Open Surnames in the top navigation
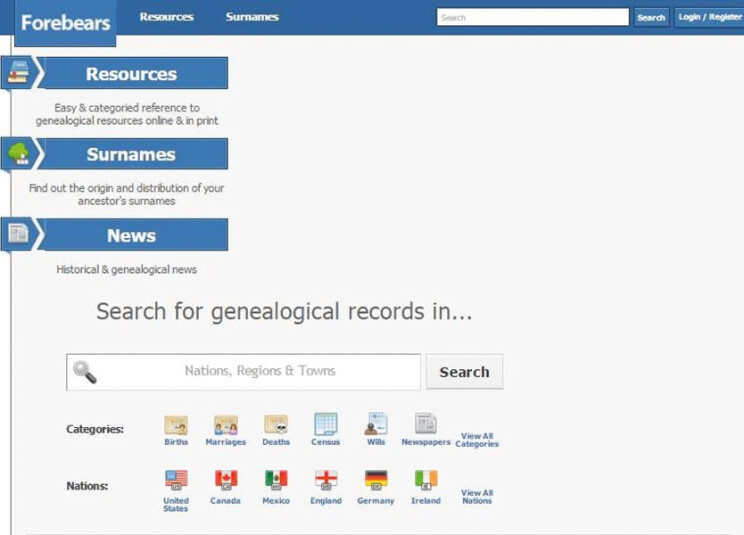 pos(252,17)
